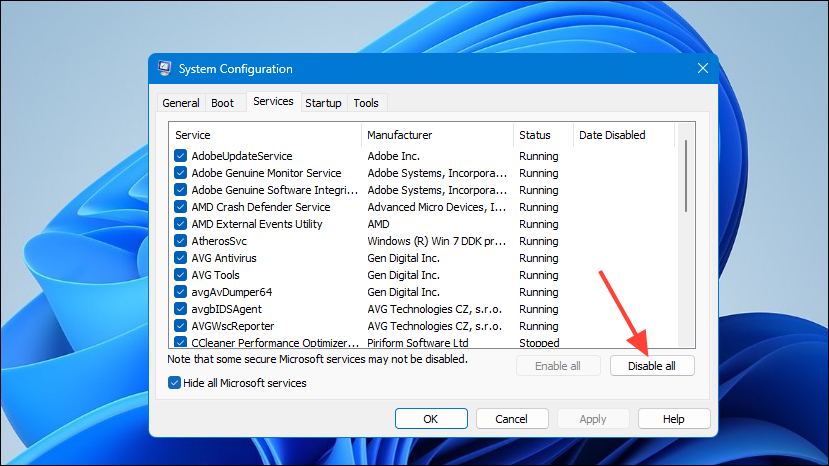Open Help for System Configuration
The width and height of the screenshot is (829, 466).
click(x=674, y=418)
